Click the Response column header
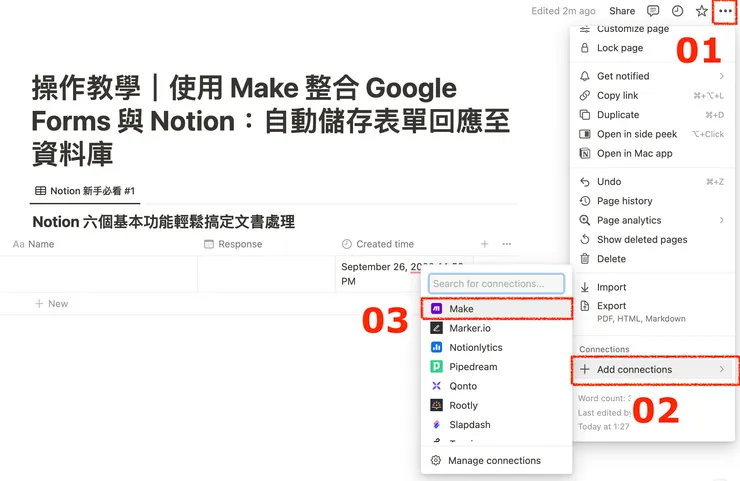Viewport: 740px width, 481px height. (267, 244)
